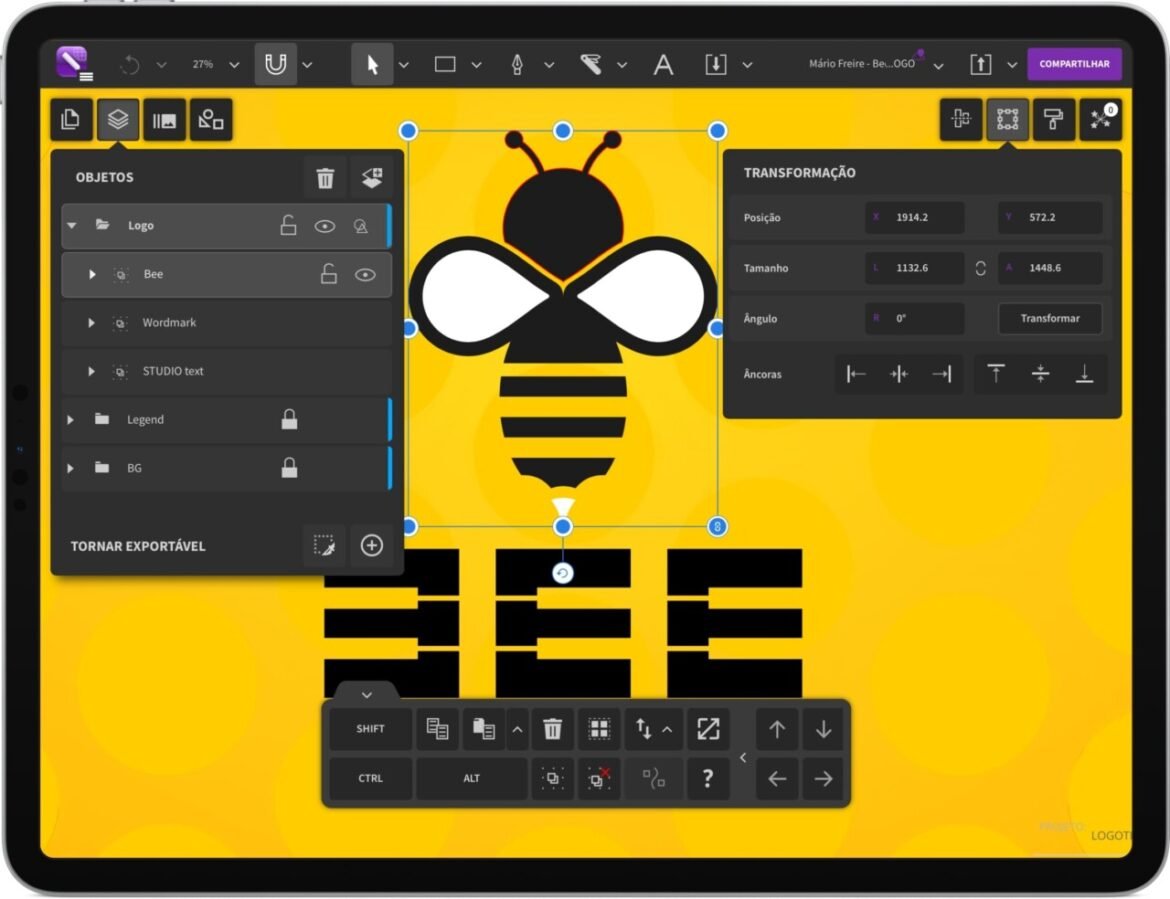Add new layer in OBJETOS panel
The width and height of the screenshot is (1170, 899).
372,178
